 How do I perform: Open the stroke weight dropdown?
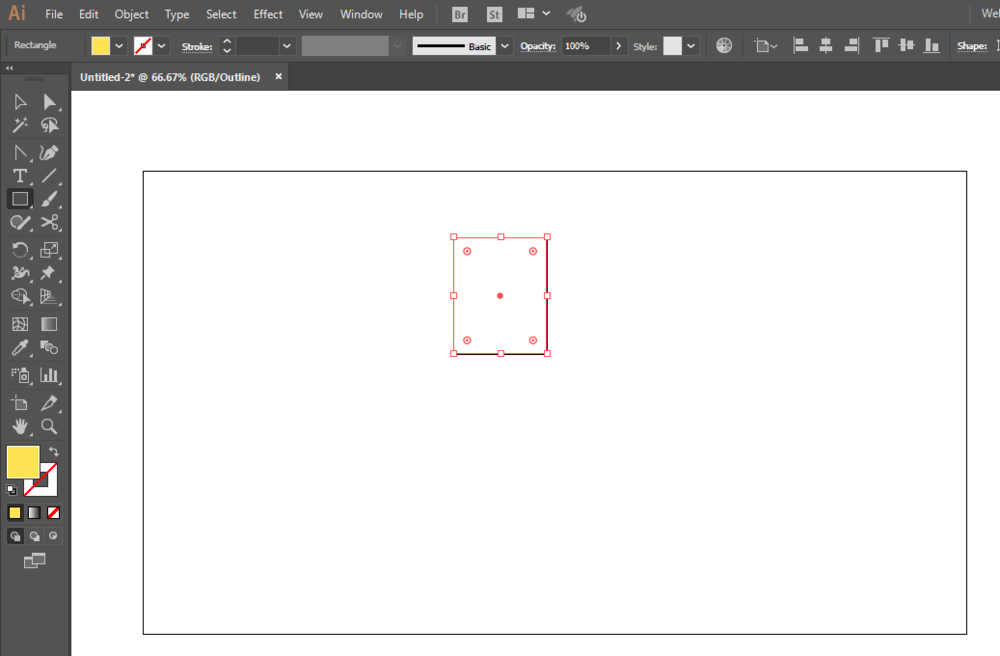286,46
